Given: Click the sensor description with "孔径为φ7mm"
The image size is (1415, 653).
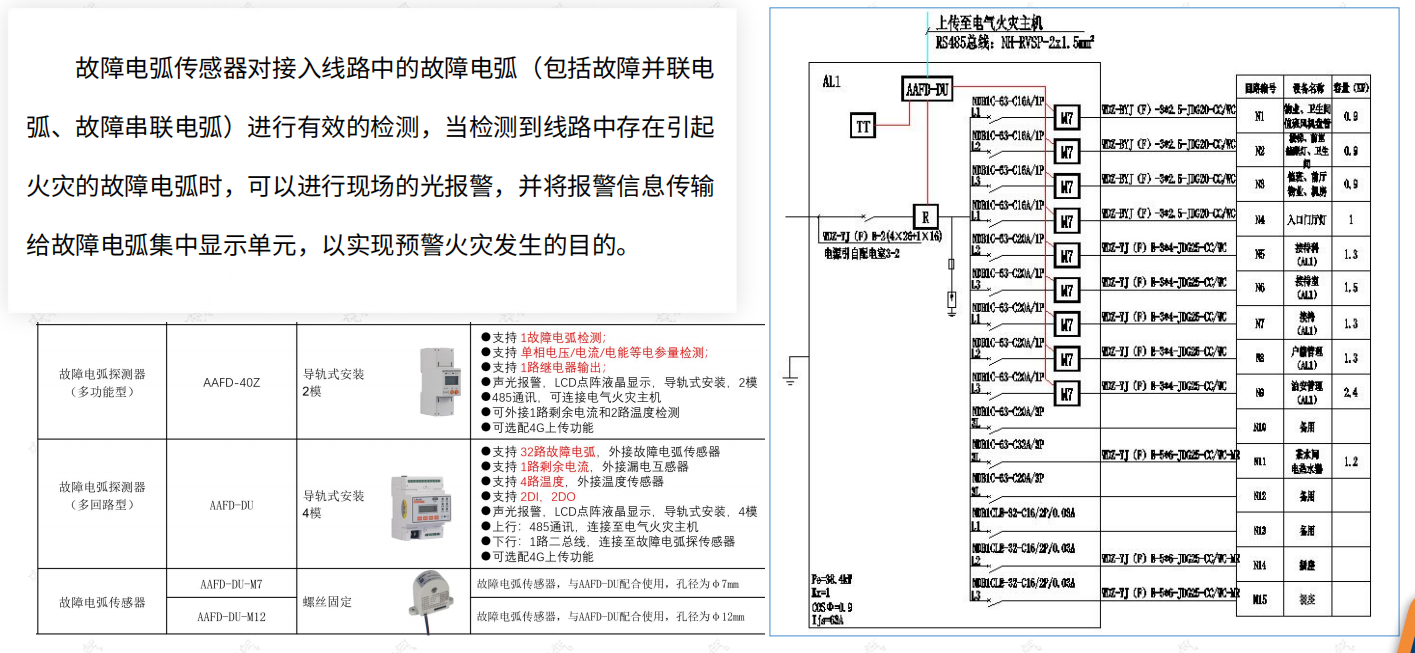Looking at the screenshot, I should [x=608, y=583].
